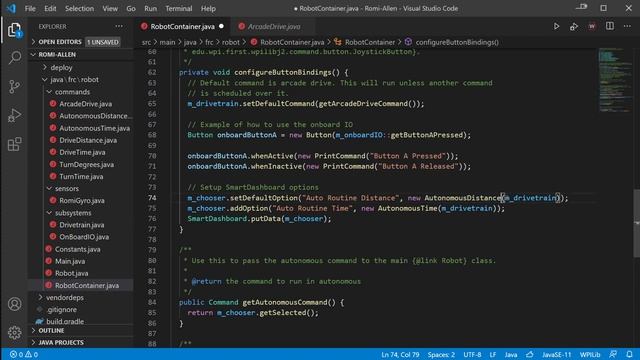Click JavaSE-11 runtime status item
The height and width of the screenshot is (360, 640).
pos(556,354)
